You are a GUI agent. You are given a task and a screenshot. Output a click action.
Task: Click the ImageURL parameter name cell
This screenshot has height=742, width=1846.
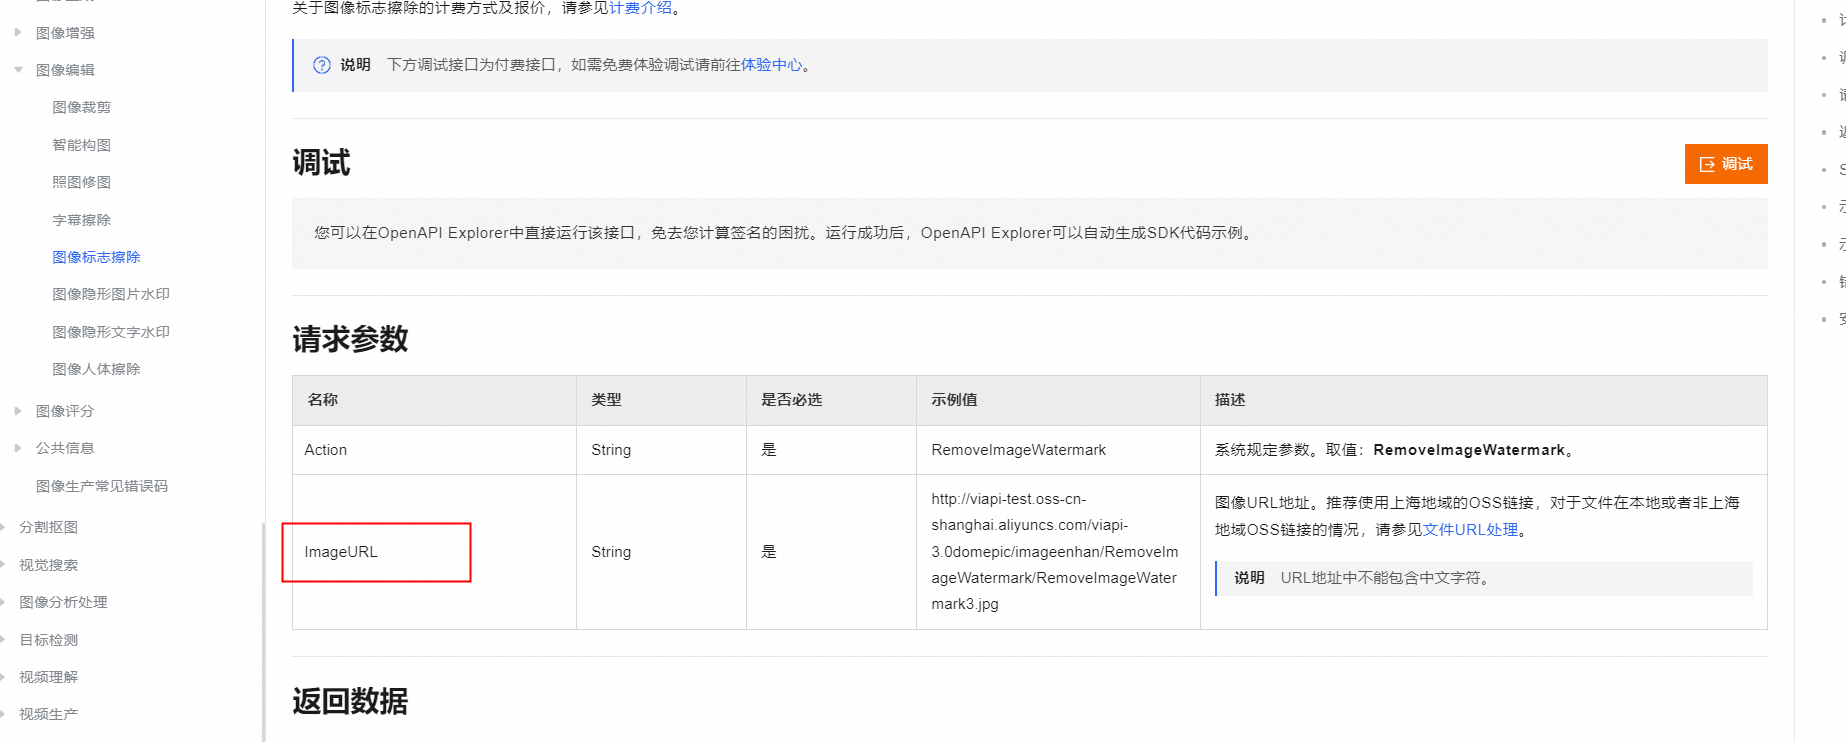(x=434, y=552)
